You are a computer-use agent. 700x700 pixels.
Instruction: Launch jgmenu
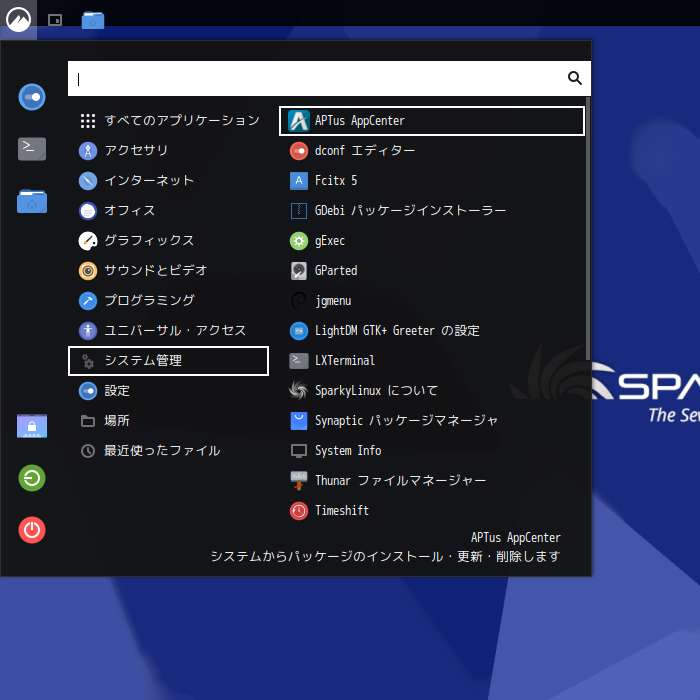point(432,300)
